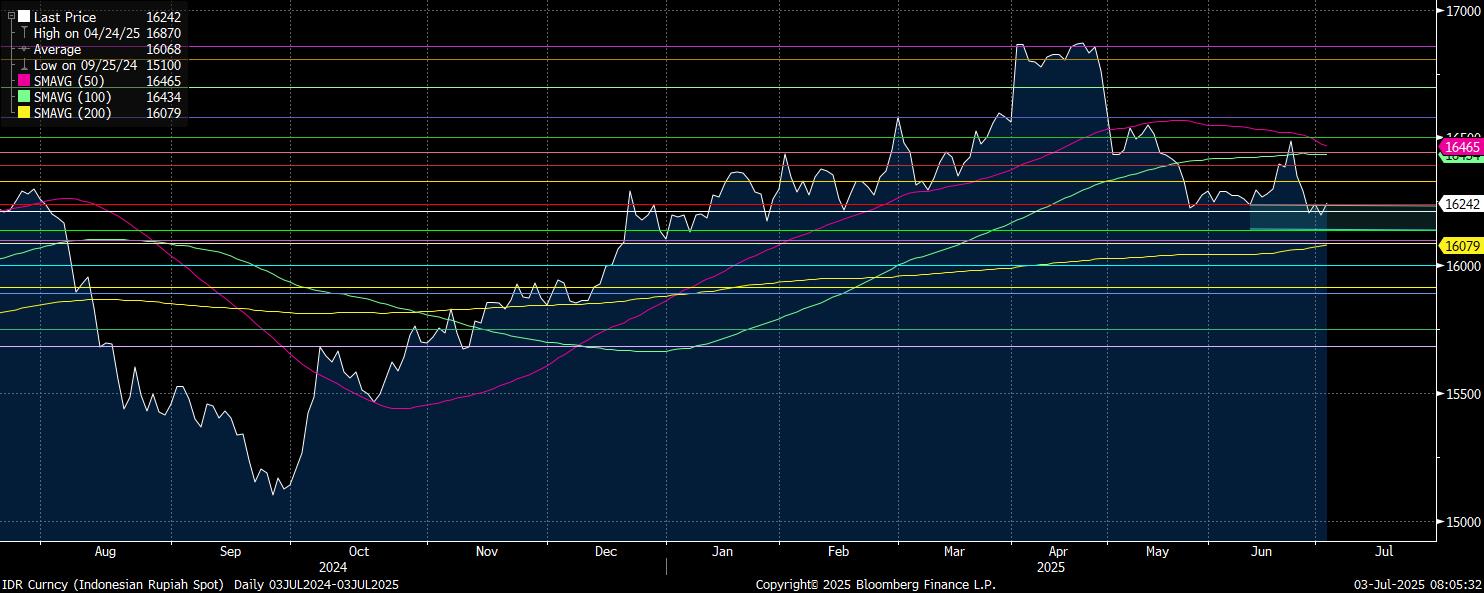The height and width of the screenshot is (593, 1484).
Task: Click the Jul label on the time axis
Action: pyautogui.click(x=1385, y=551)
